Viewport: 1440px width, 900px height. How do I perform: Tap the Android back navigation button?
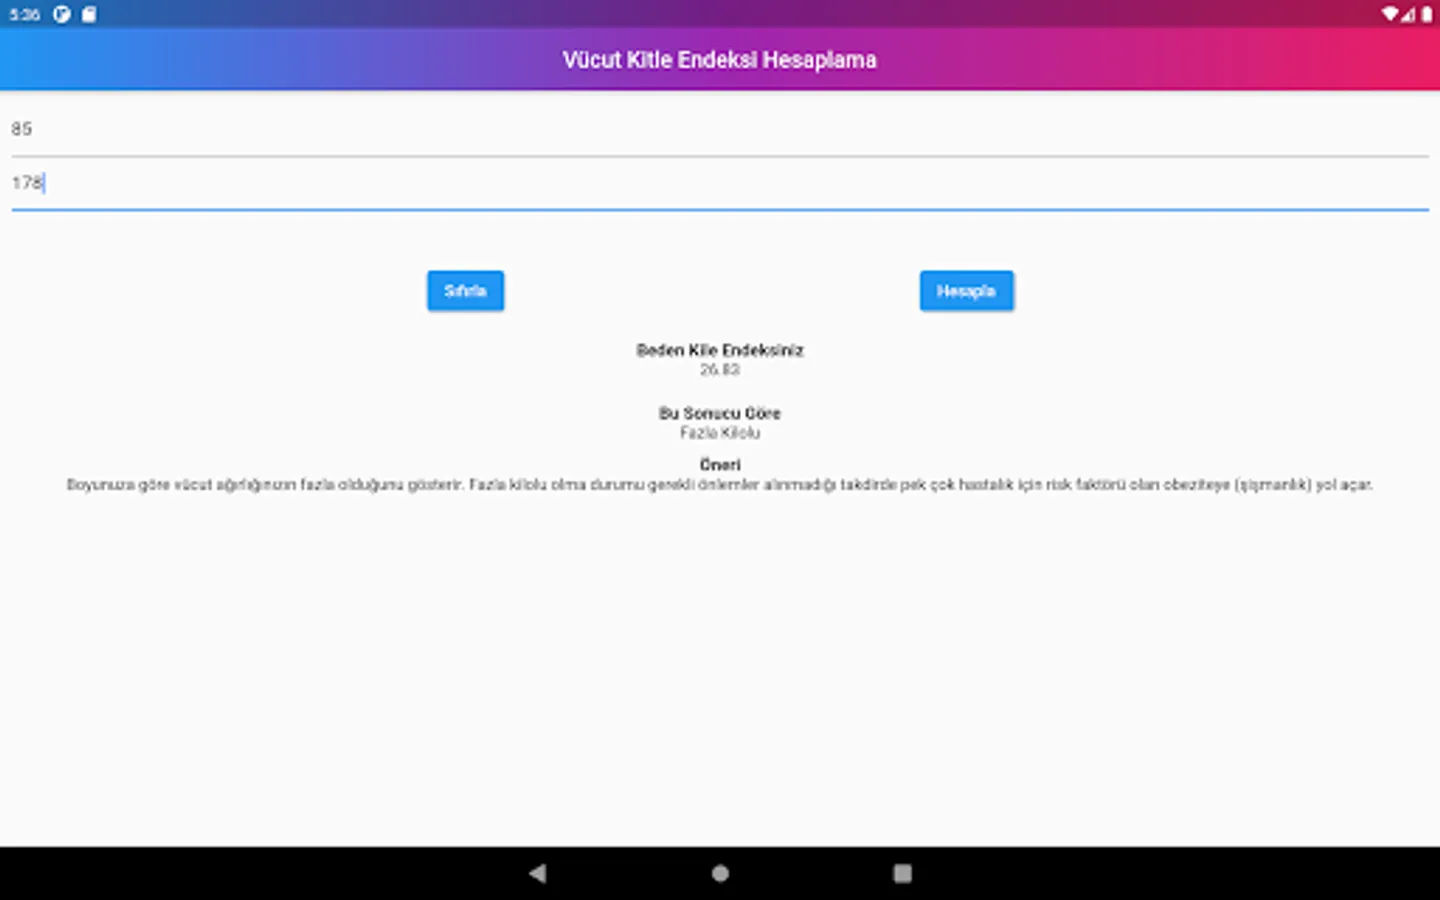point(538,873)
